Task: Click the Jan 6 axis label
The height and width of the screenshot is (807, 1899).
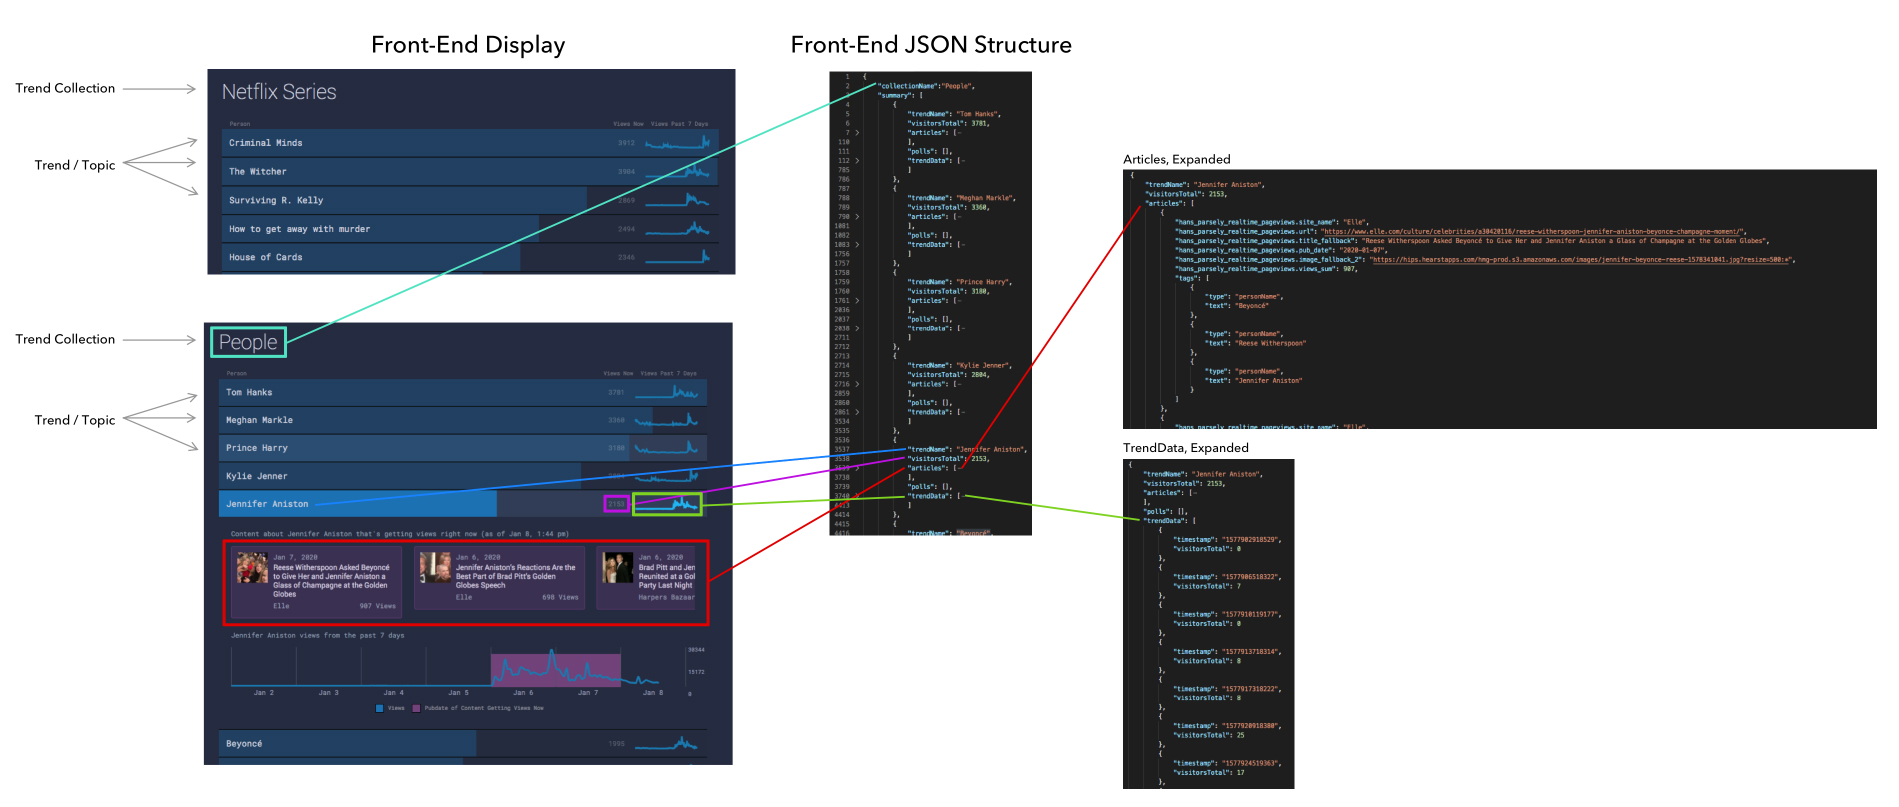Action: coord(523,692)
